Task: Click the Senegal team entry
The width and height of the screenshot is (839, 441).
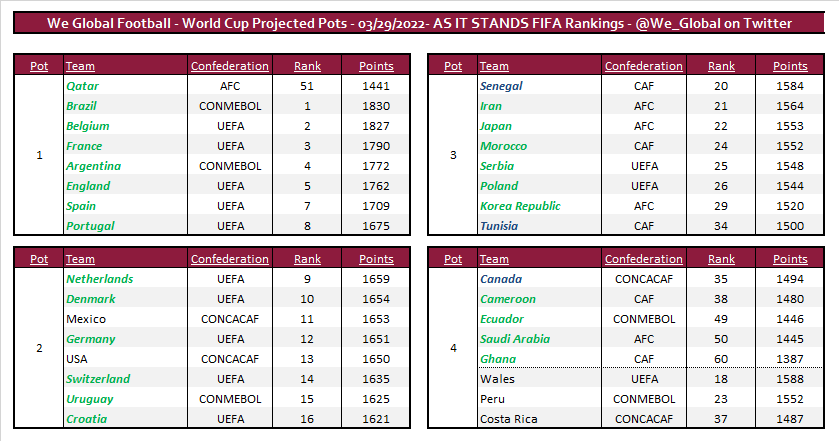Action: coord(501,86)
